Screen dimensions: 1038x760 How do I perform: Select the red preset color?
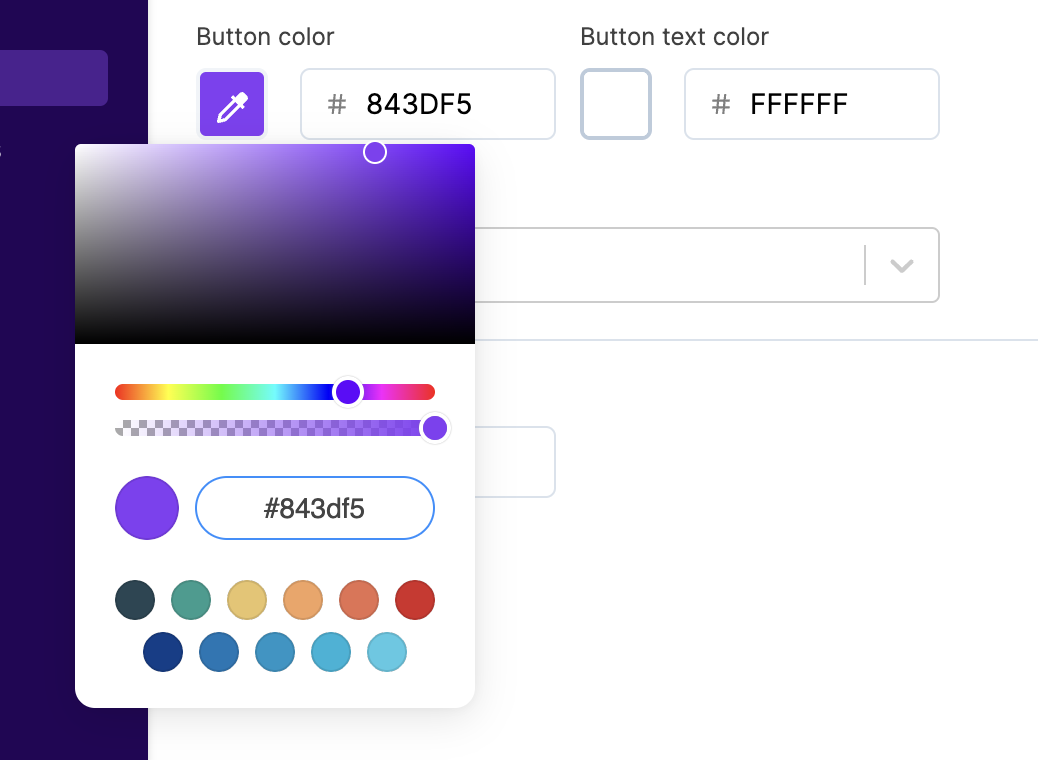(x=415, y=600)
